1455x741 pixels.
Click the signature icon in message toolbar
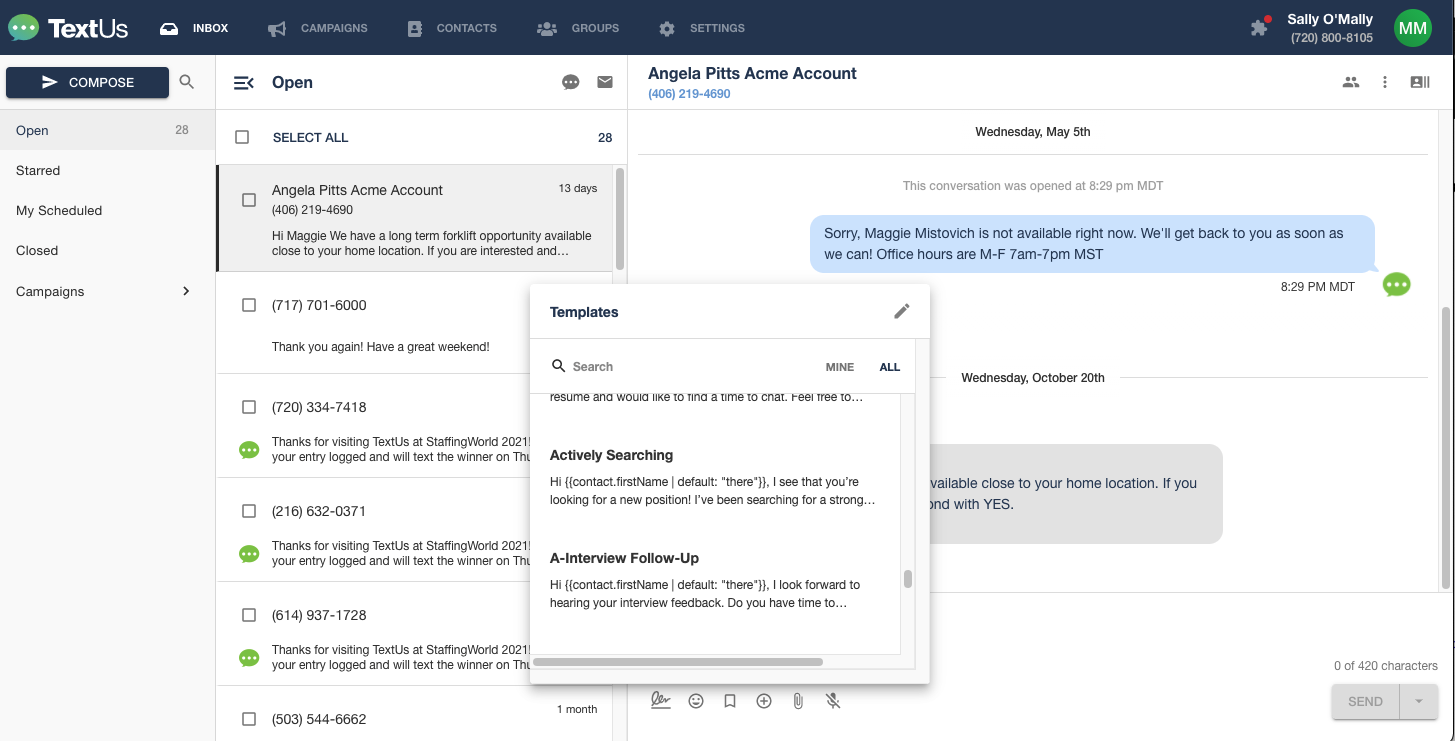660,701
